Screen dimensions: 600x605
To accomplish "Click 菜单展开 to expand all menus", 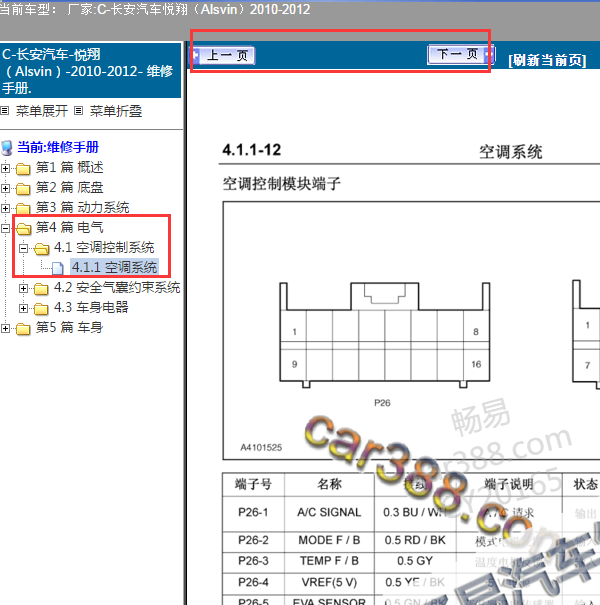I will pos(42,111).
